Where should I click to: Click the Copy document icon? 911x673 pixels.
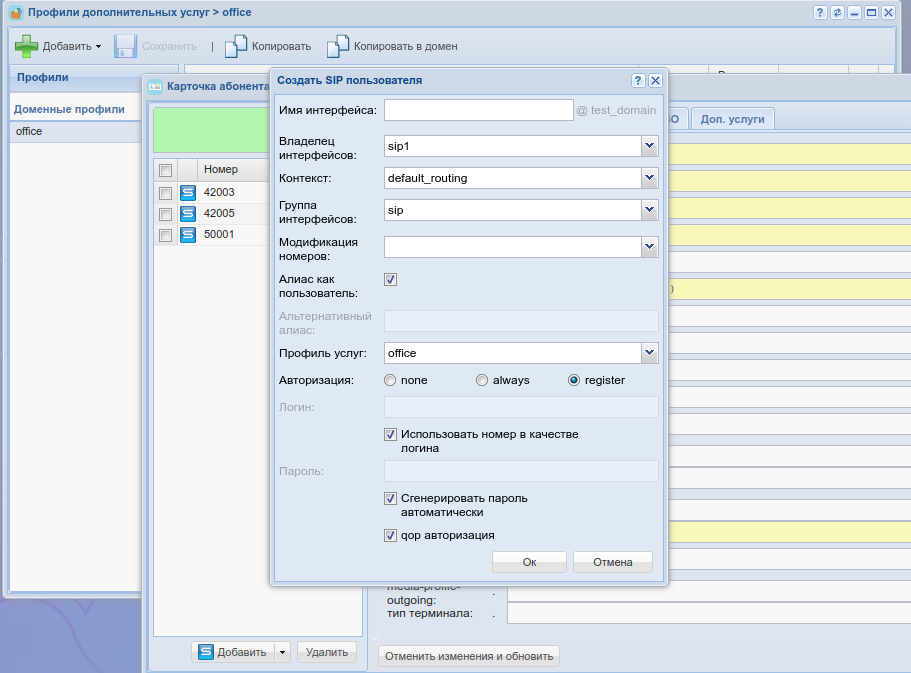pyautogui.click(x=236, y=46)
